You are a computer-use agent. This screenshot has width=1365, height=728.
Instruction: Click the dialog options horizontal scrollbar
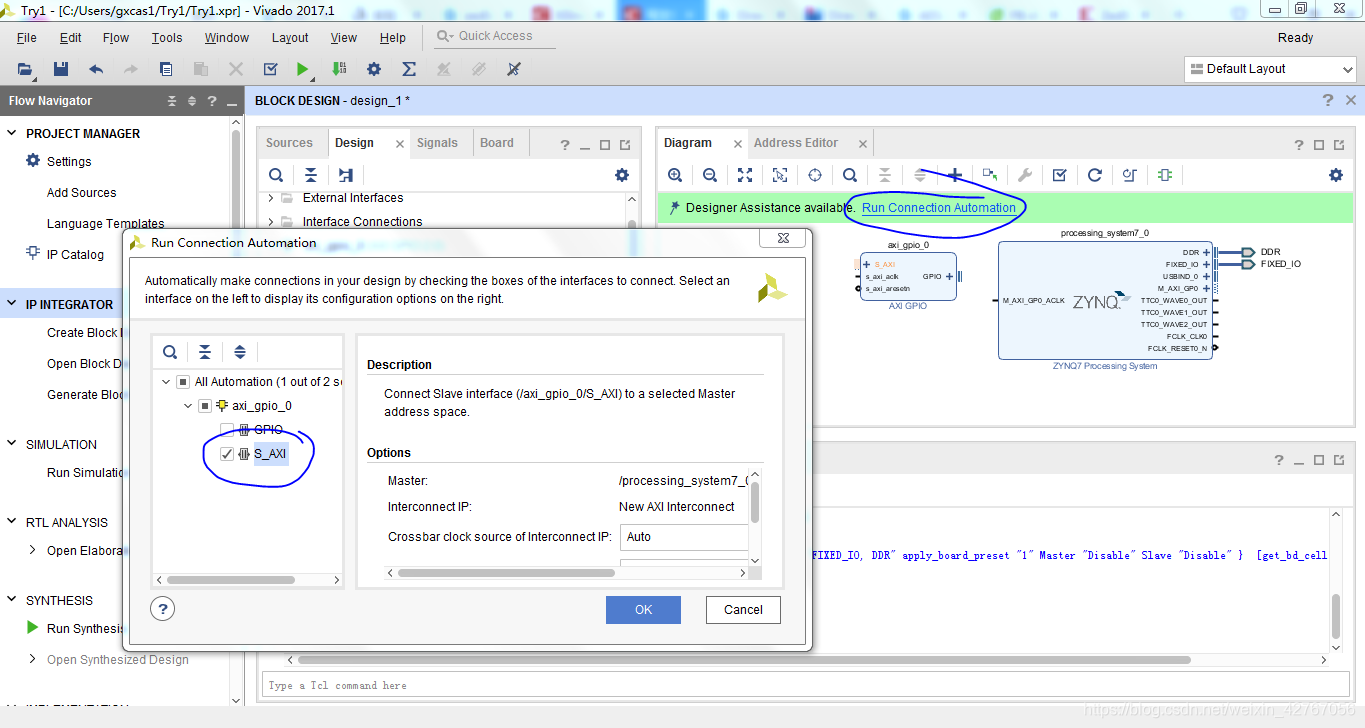point(506,573)
